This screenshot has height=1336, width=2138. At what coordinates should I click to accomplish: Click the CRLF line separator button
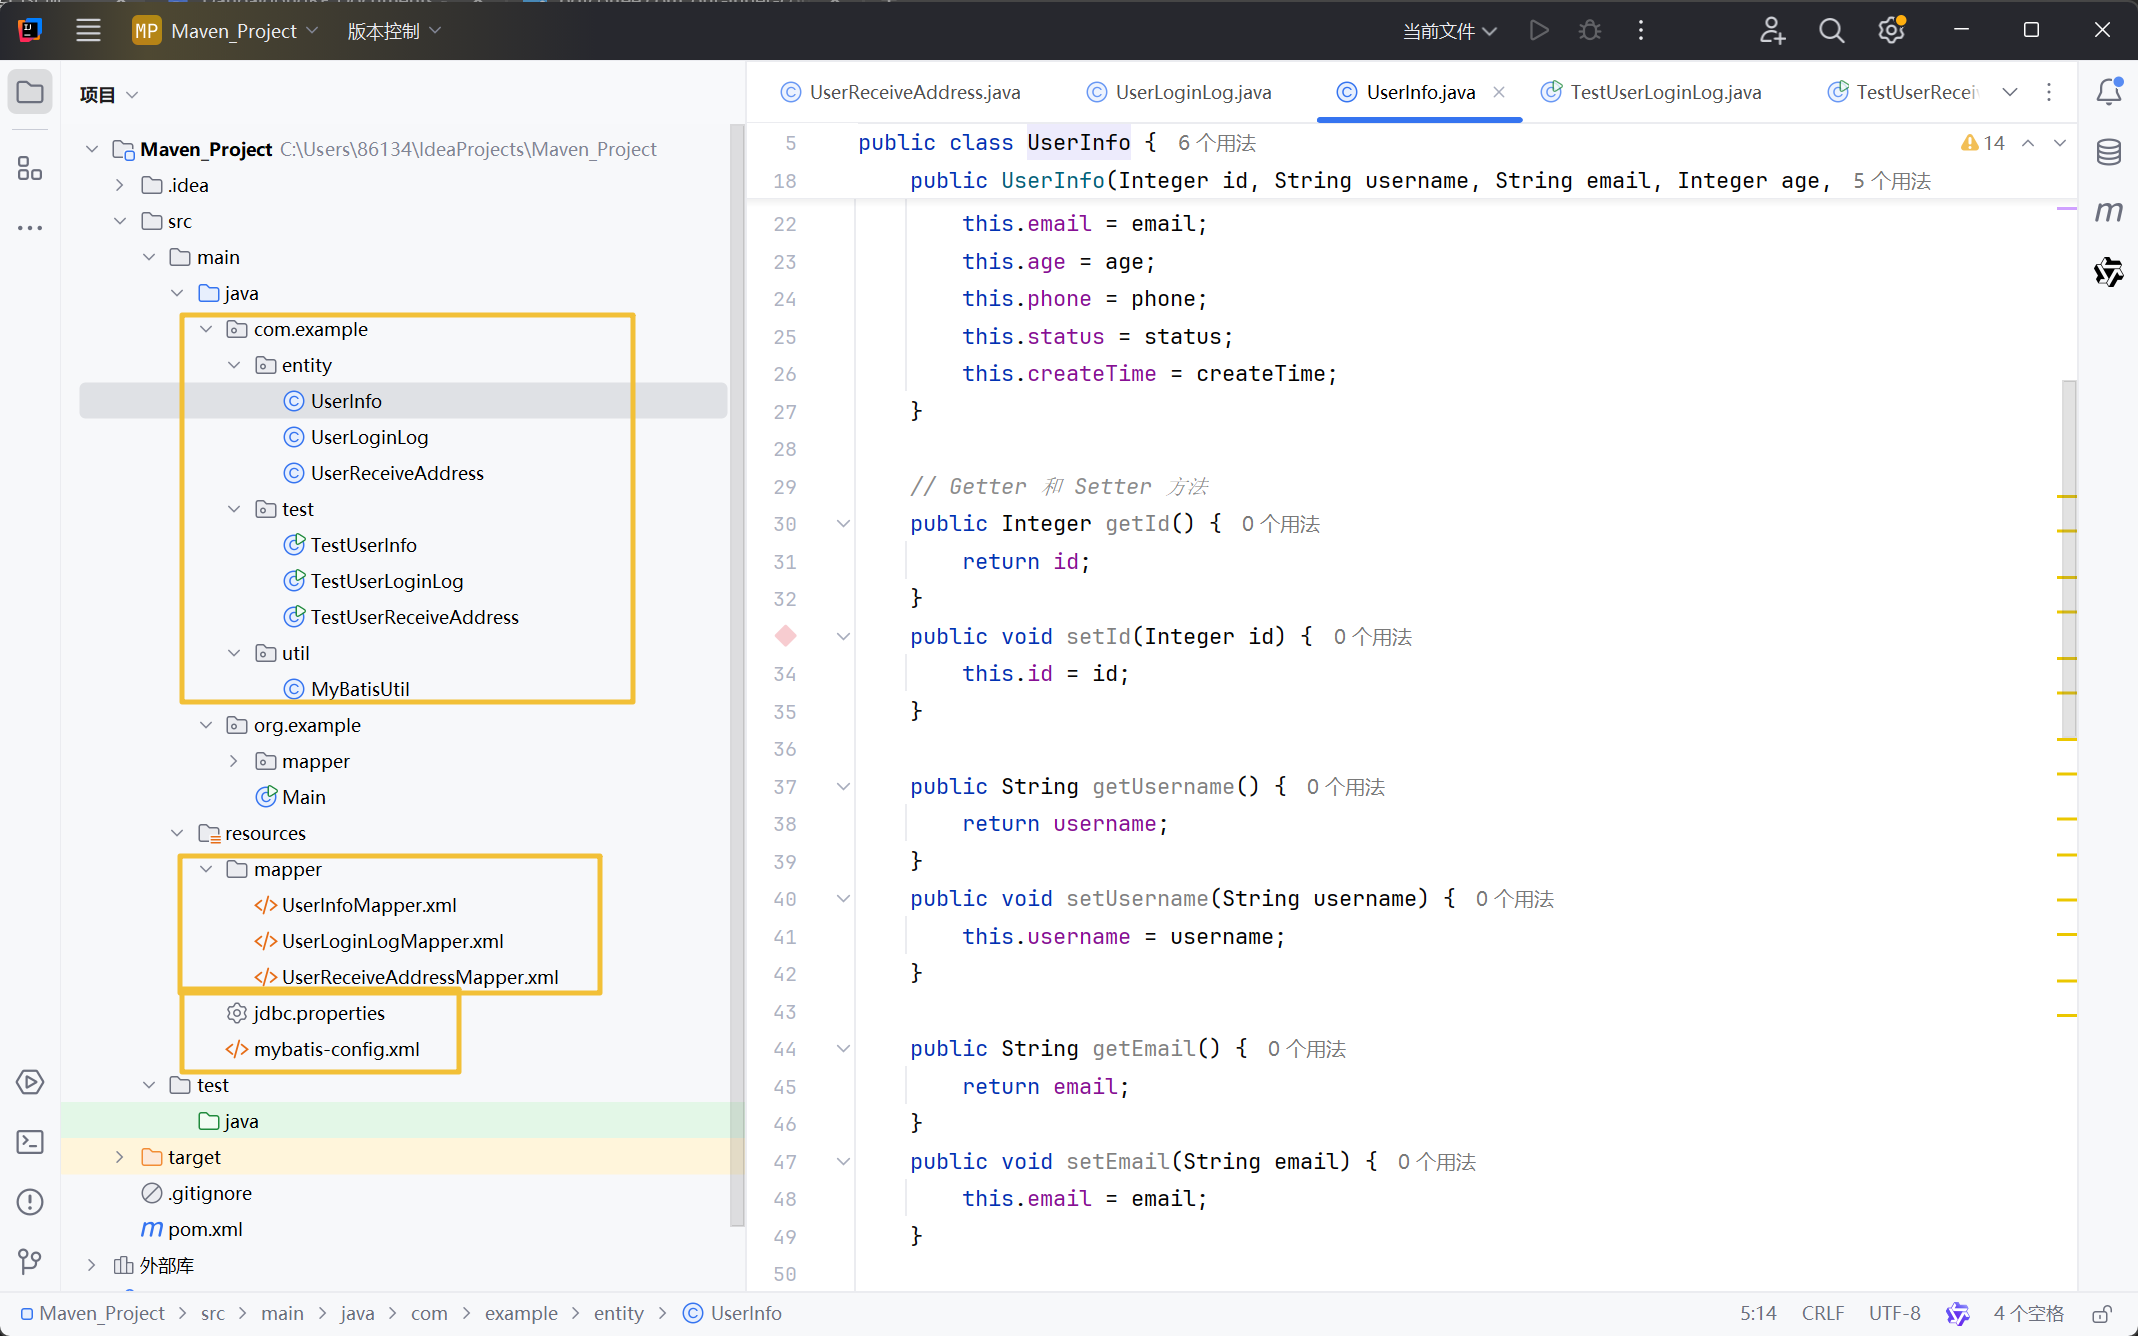tap(1822, 1313)
